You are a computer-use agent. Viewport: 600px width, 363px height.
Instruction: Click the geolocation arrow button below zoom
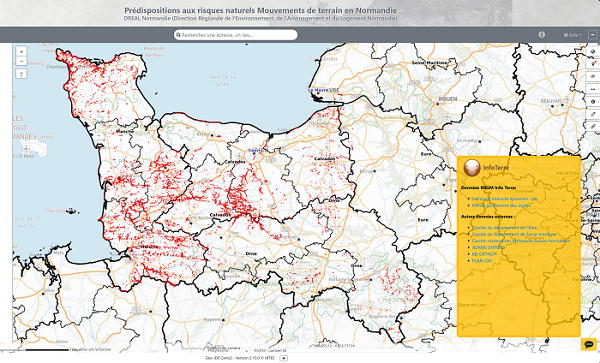21,73
